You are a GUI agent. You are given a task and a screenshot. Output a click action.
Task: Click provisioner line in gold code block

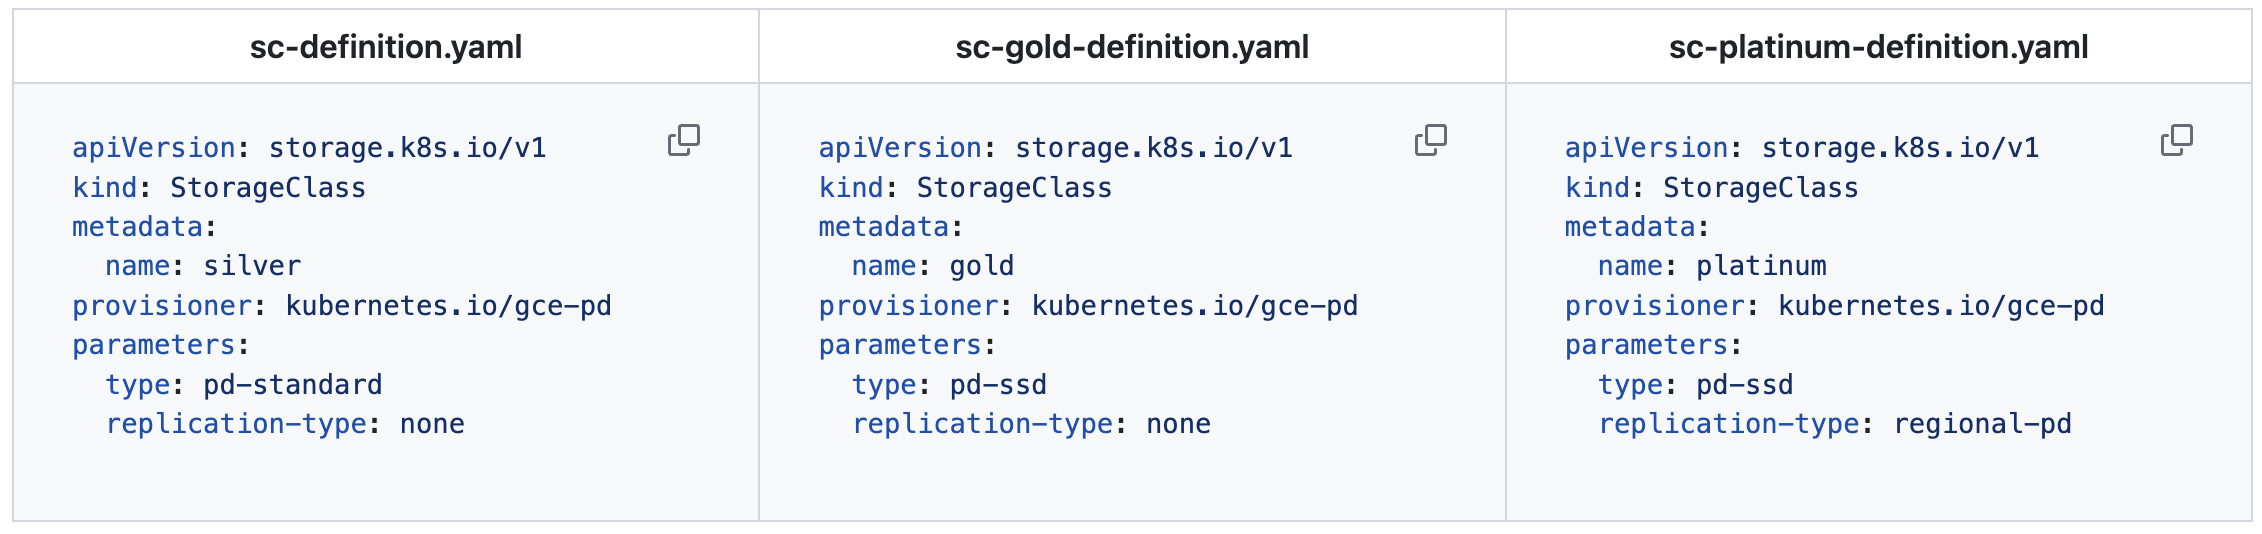[x=1088, y=306]
